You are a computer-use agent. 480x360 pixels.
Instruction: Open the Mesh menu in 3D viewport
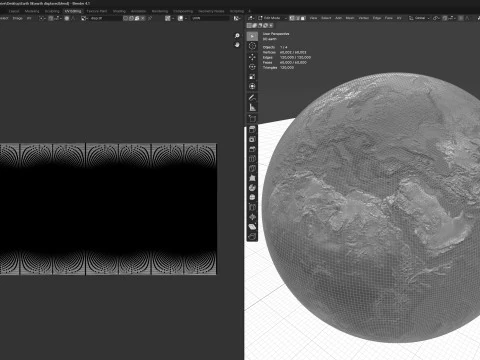pyautogui.click(x=350, y=18)
